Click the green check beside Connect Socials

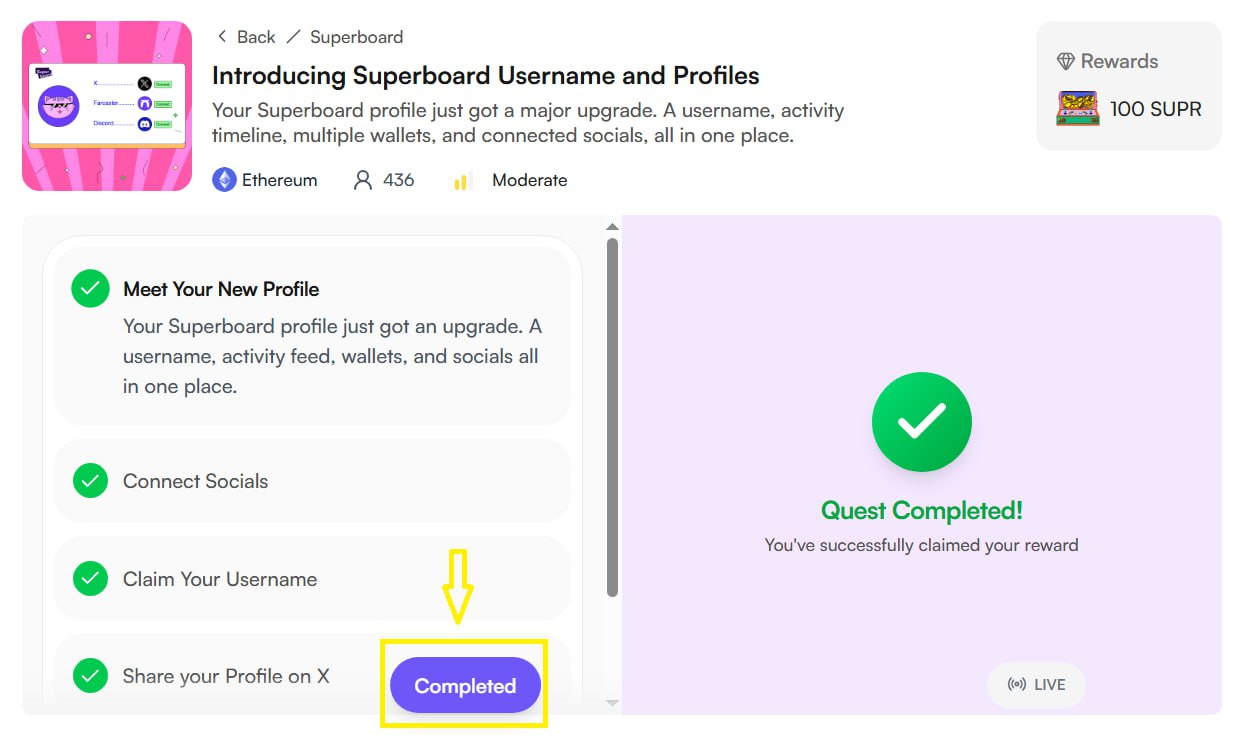[x=90, y=481]
